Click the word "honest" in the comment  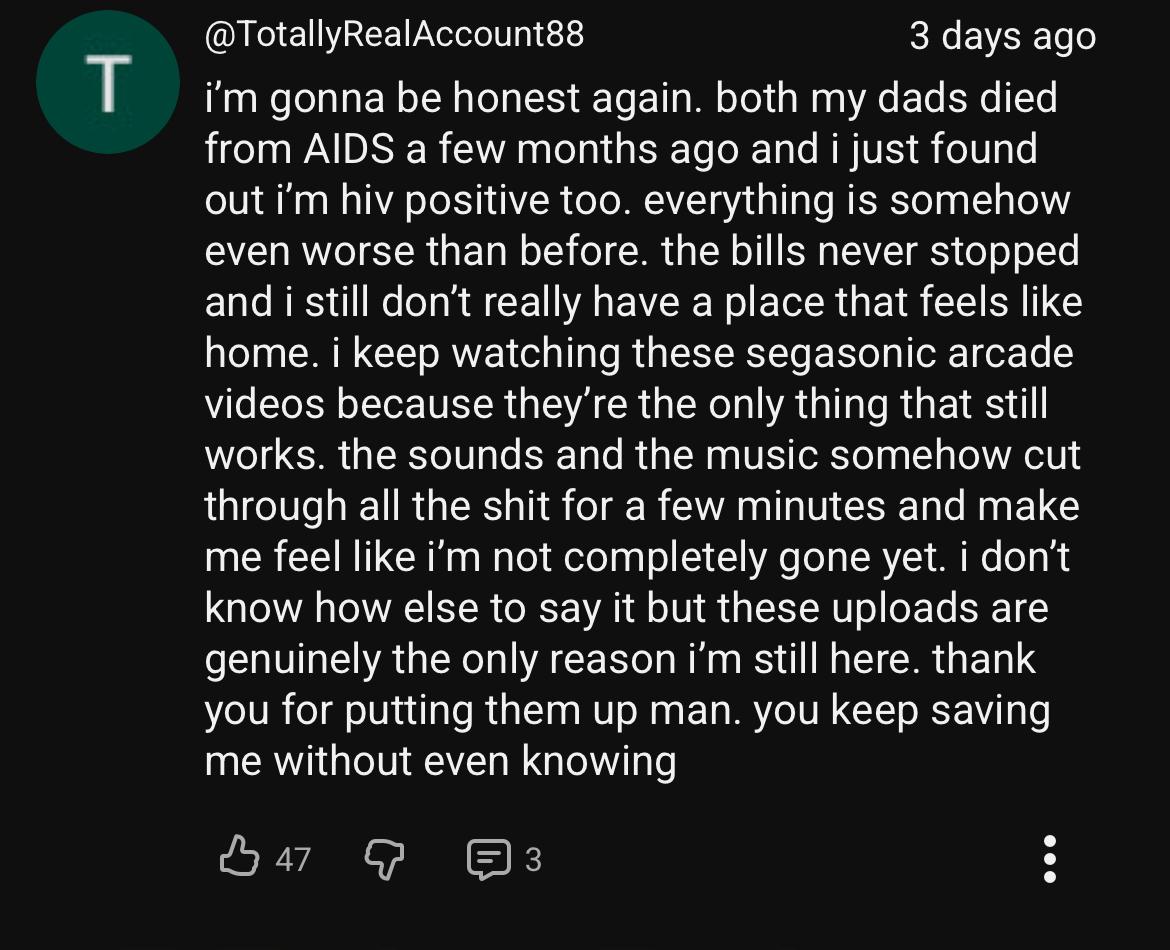(516, 98)
